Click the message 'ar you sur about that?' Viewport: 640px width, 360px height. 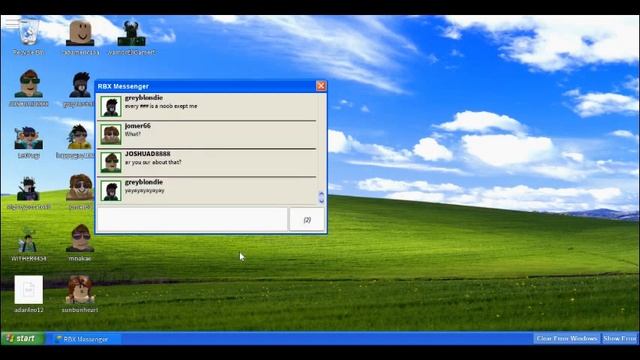click(153, 162)
